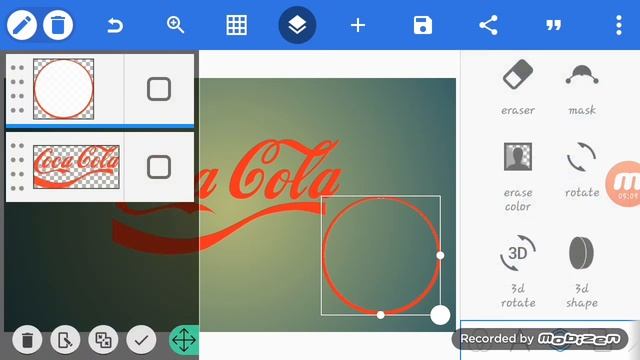Grab the circle layer drag handle
The width and height of the screenshot is (640, 360).
(17, 89)
